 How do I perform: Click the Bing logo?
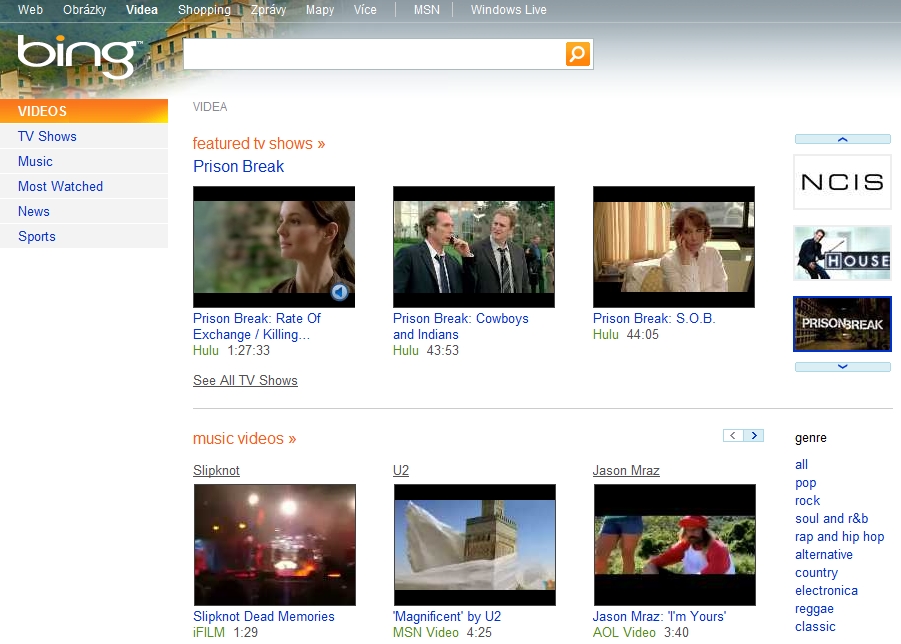[x=78, y=56]
